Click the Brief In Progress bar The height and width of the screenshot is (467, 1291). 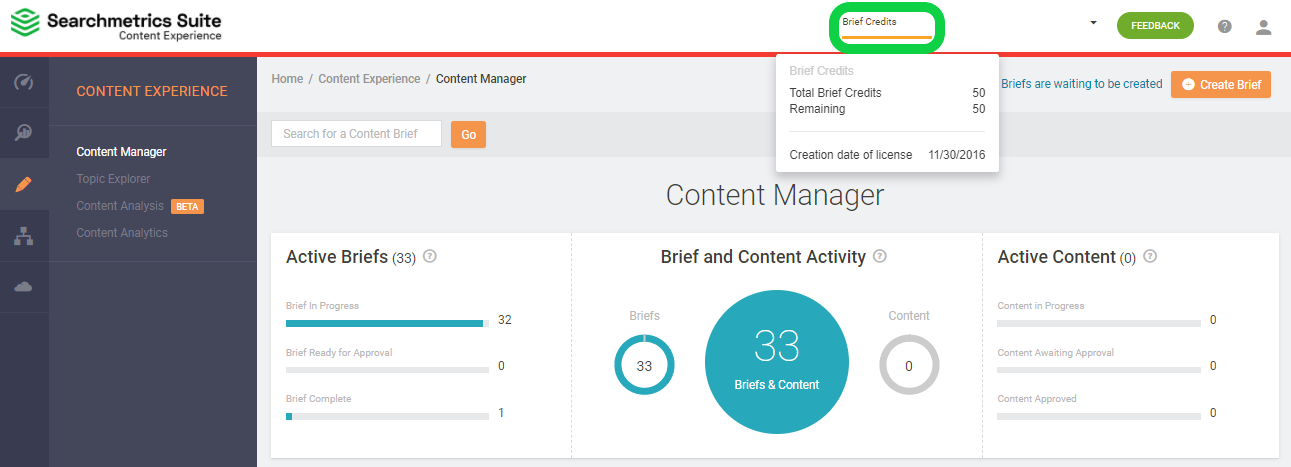click(387, 323)
